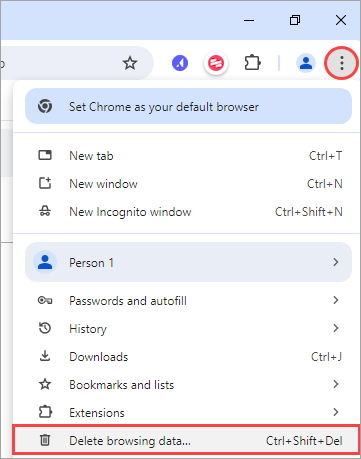Image resolution: width=361 pixels, height=459 pixels.
Task: Click the New window icon in the menu
Action: tap(45, 183)
